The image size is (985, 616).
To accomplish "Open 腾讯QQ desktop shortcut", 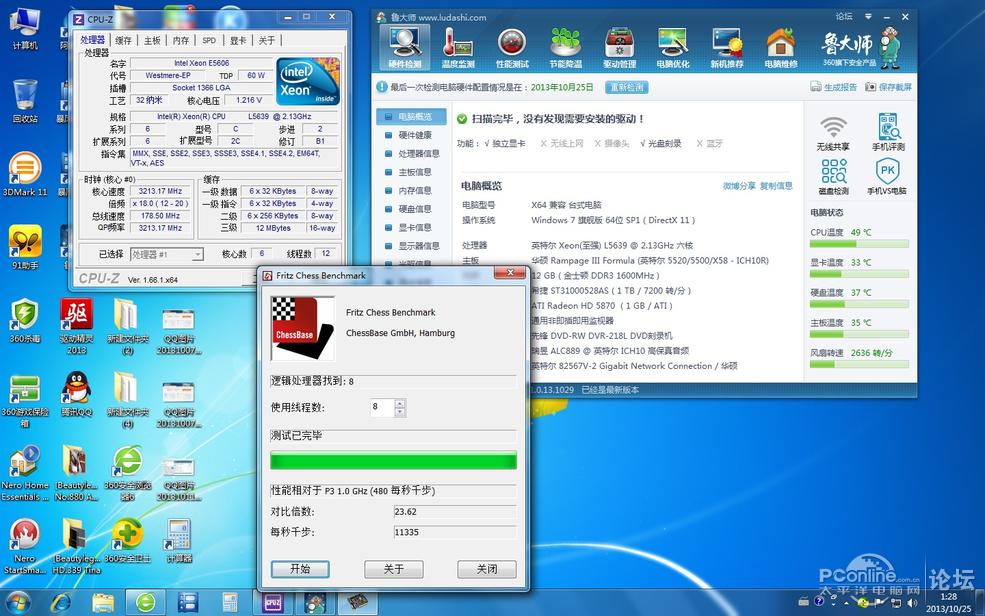I will pyautogui.click(x=77, y=394).
